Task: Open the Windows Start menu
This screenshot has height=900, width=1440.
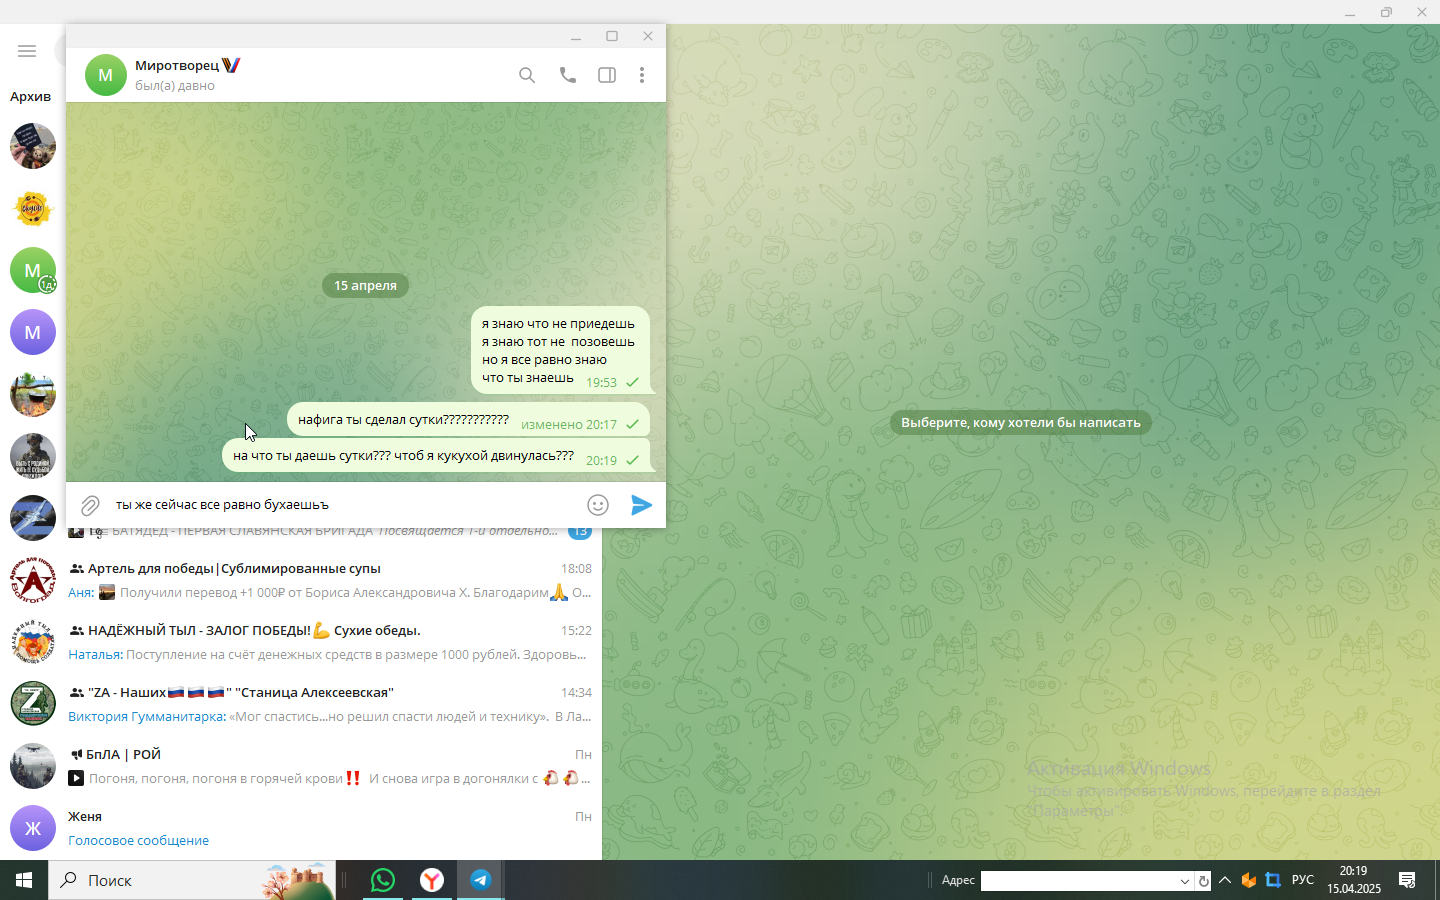Action: (24, 880)
